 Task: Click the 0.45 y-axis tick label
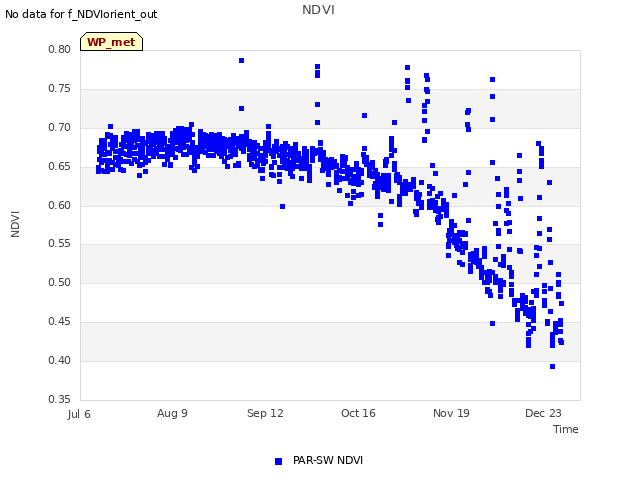click(60, 322)
